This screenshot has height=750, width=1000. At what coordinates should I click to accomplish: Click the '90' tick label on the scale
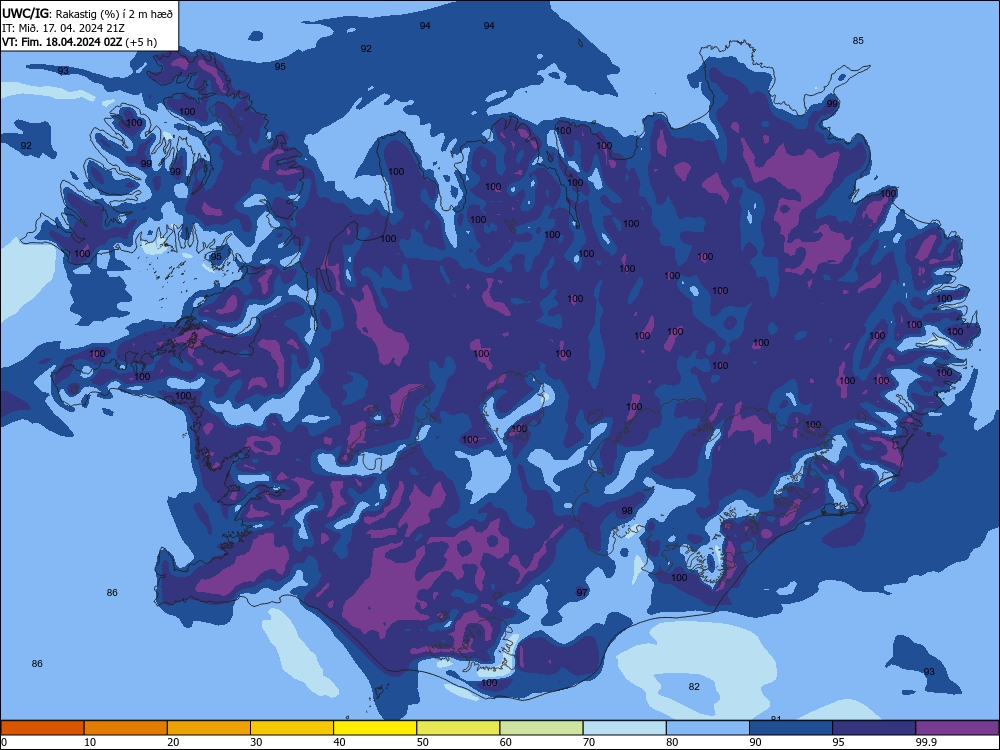pos(755,742)
